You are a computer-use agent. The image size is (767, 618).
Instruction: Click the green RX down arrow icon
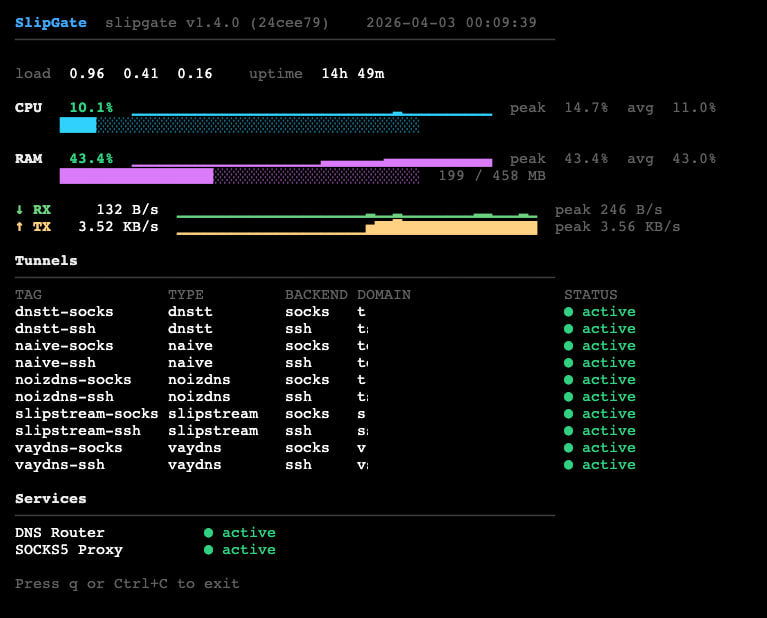pyautogui.click(x=20, y=209)
